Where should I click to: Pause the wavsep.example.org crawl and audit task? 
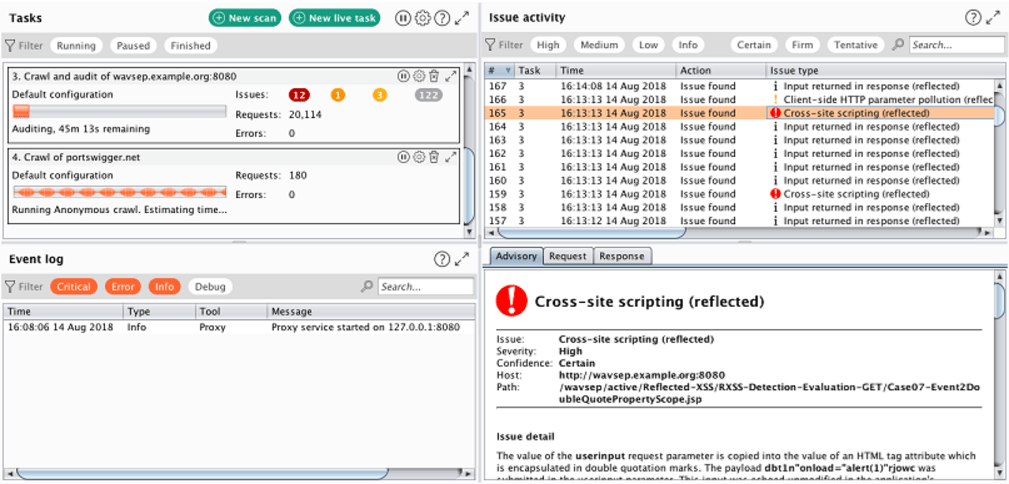[404, 76]
